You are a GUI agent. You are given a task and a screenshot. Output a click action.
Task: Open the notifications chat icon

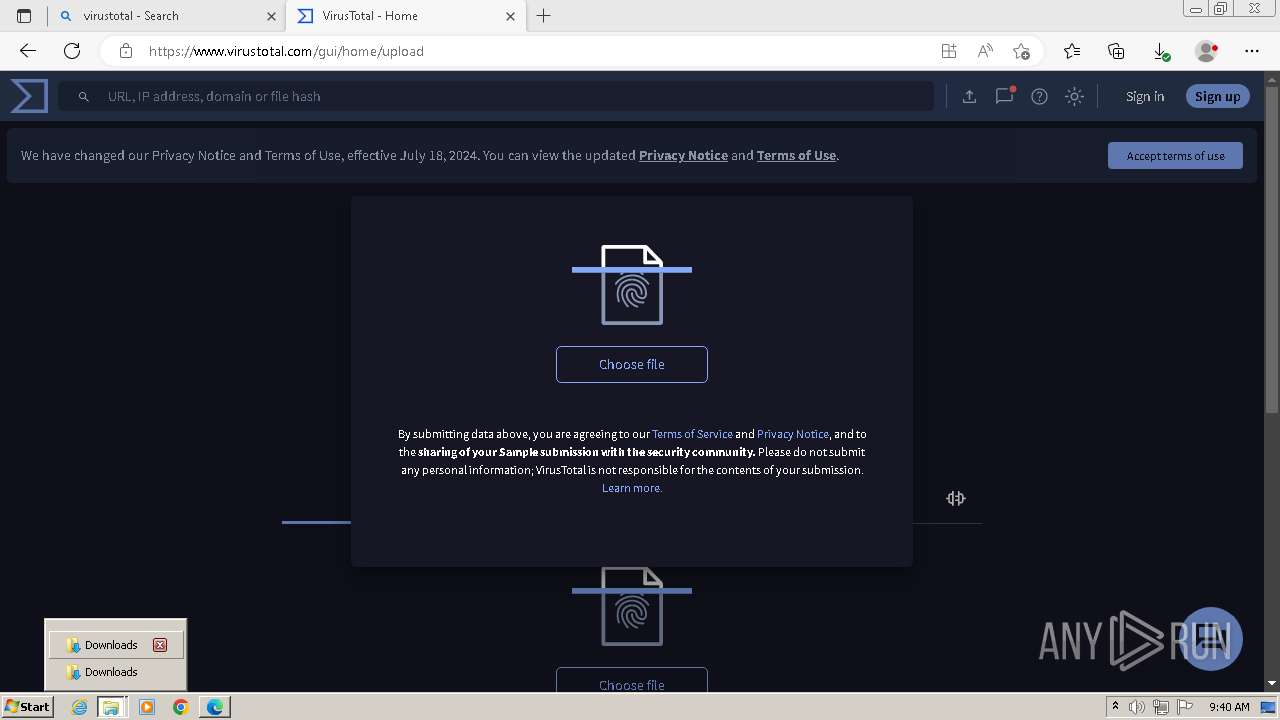pos(1004,96)
